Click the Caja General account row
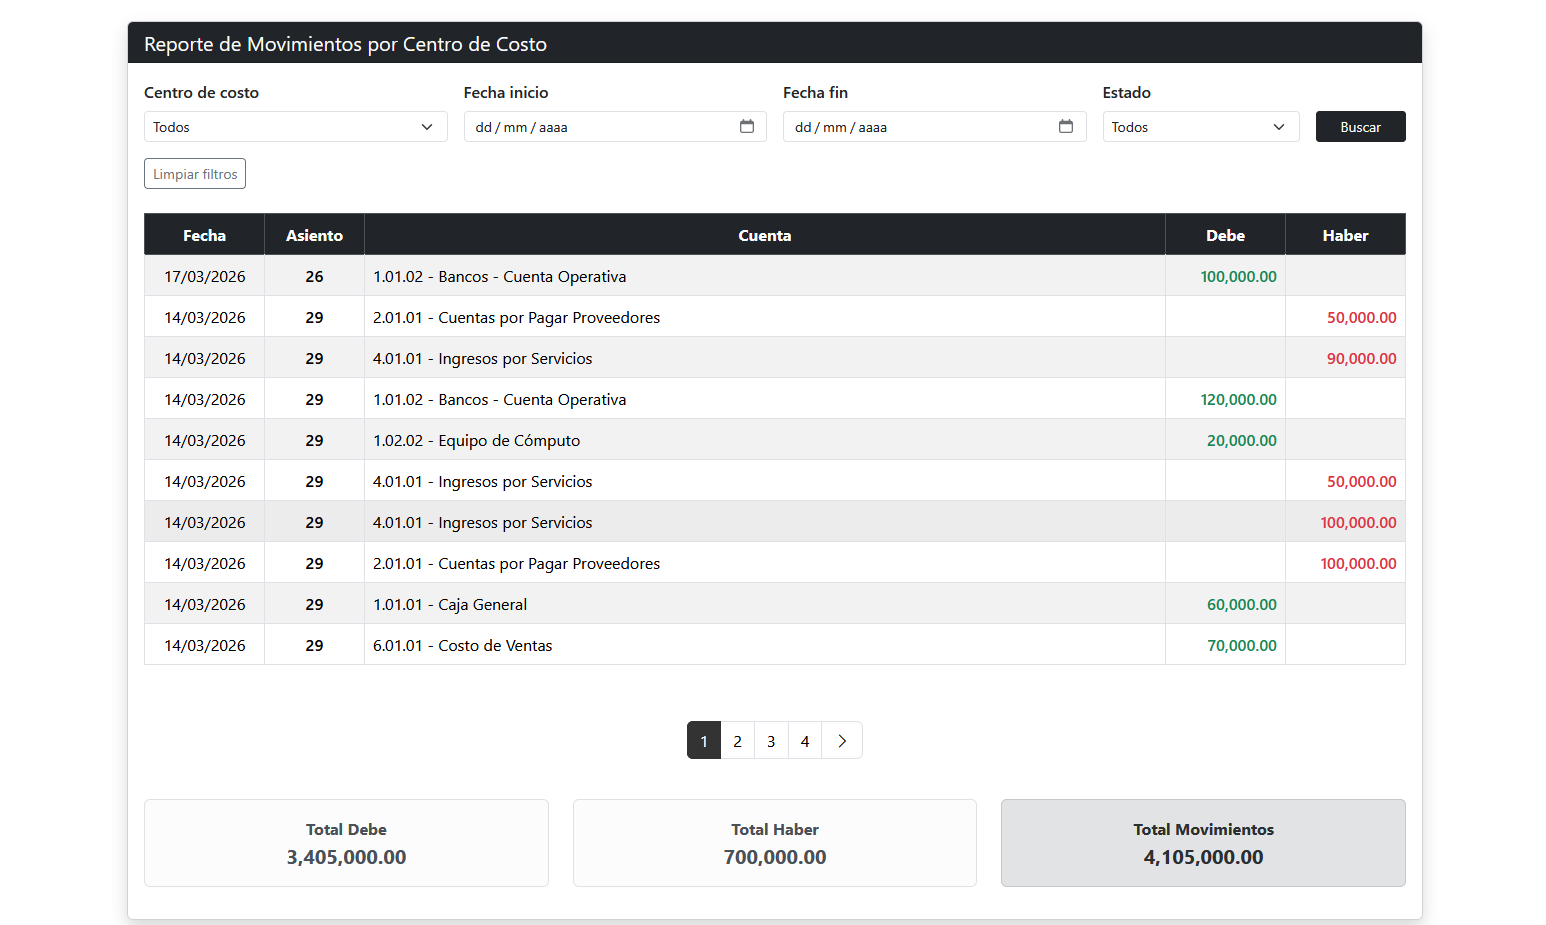Image resolution: width=1546 pixels, height=925 pixels. point(764,604)
